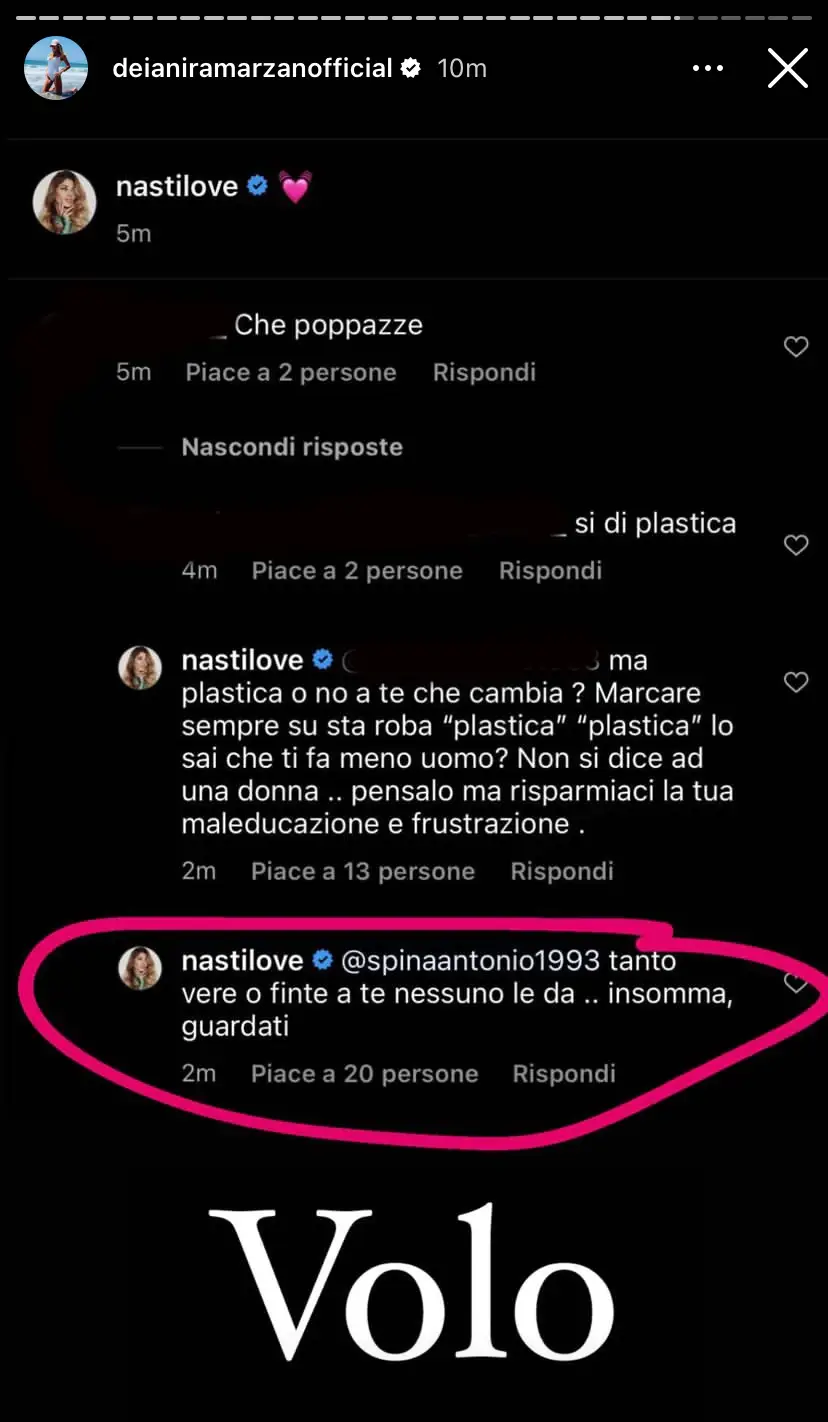Close the story with the X icon
Screen dimensions: 828x1422
click(787, 68)
